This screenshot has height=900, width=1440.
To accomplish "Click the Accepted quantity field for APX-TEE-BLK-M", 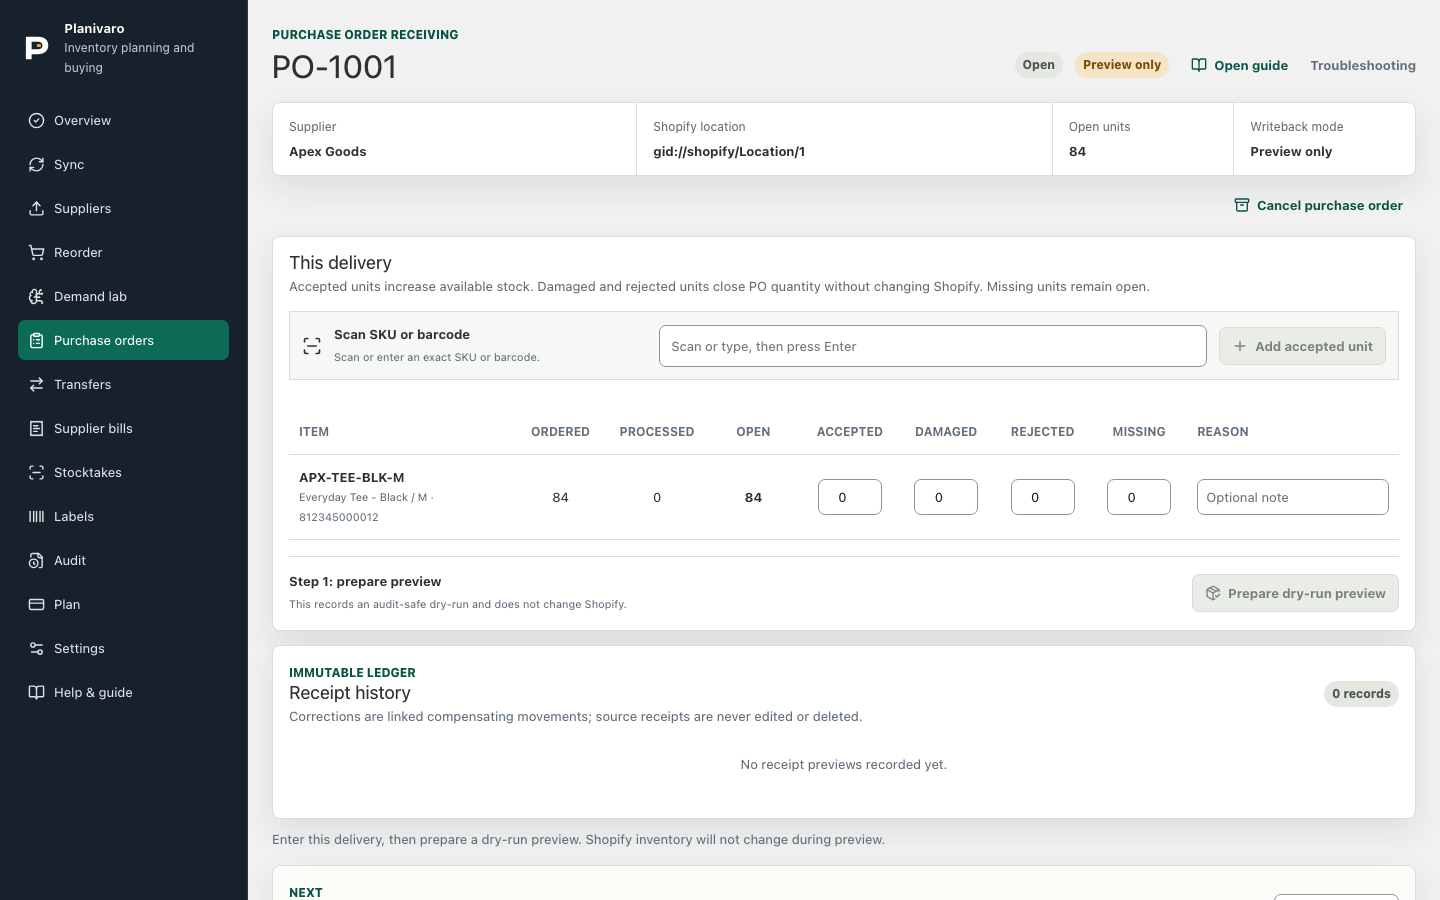I will point(850,497).
